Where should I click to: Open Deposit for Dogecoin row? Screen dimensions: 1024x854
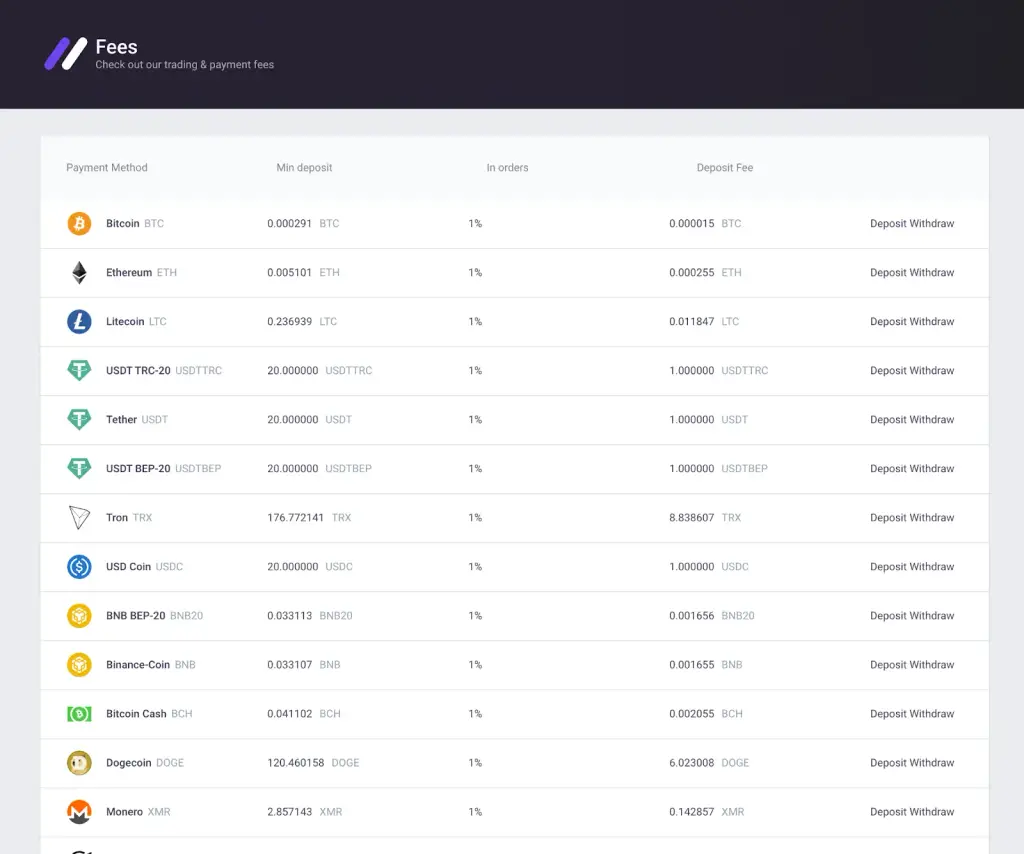[888, 763]
